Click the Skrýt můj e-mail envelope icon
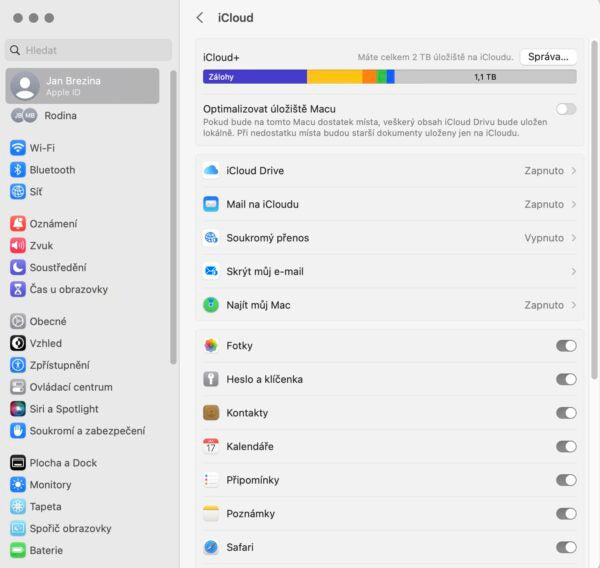600x568 pixels. [211, 271]
